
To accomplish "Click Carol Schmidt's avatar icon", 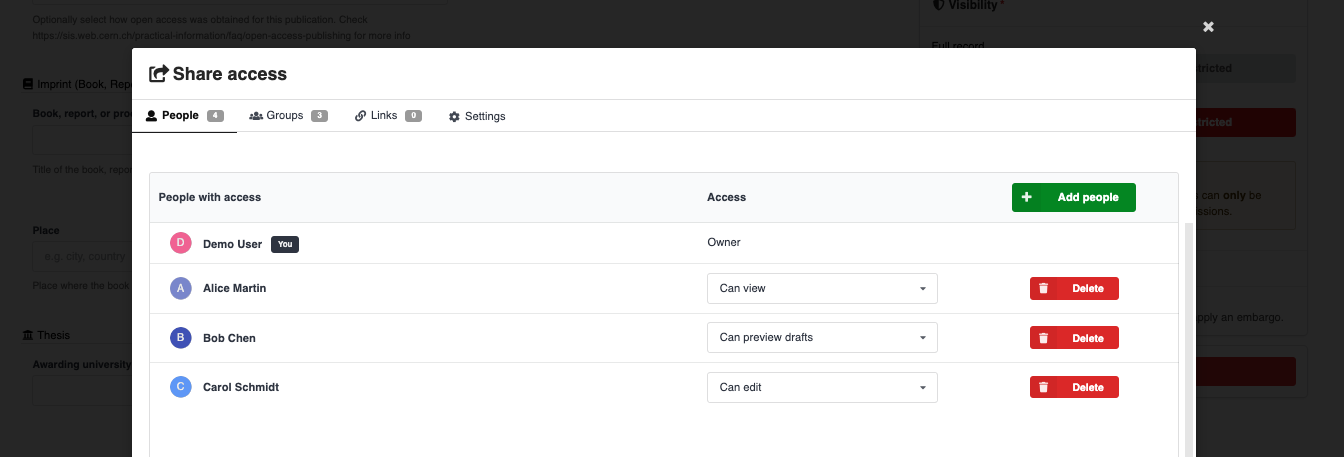I will coord(180,387).
